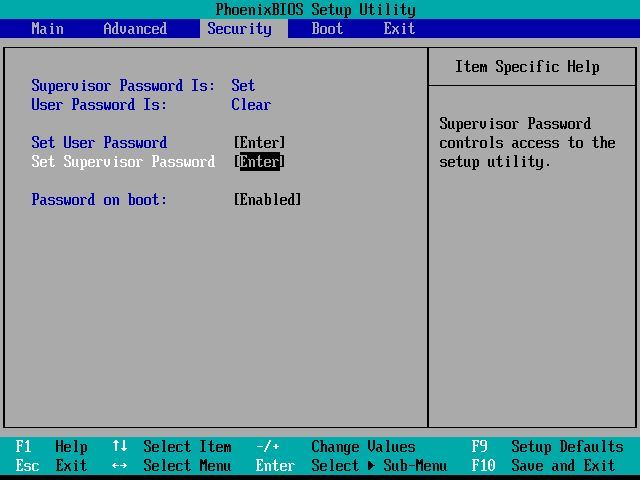Image resolution: width=640 pixels, height=480 pixels.
Task: Click the Enter Select Sub-Menu hint
Action: [x=351, y=465]
